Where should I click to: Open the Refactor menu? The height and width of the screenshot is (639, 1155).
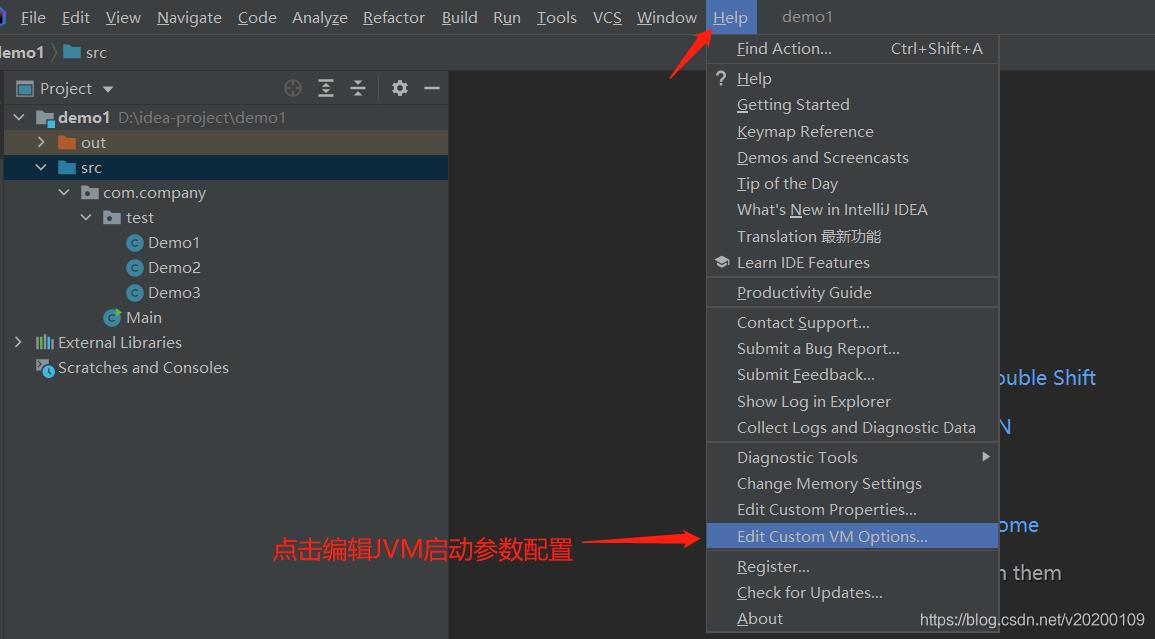coord(394,17)
